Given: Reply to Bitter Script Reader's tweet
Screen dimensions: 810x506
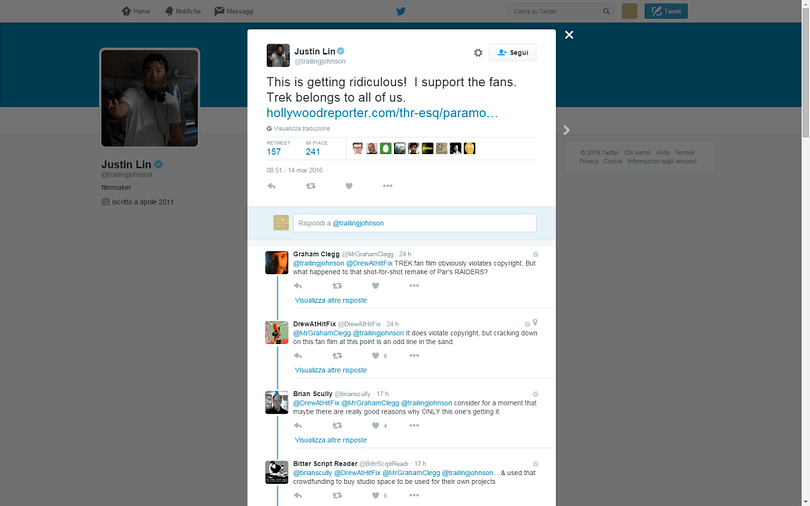Looking at the screenshot, I should 298,496.
